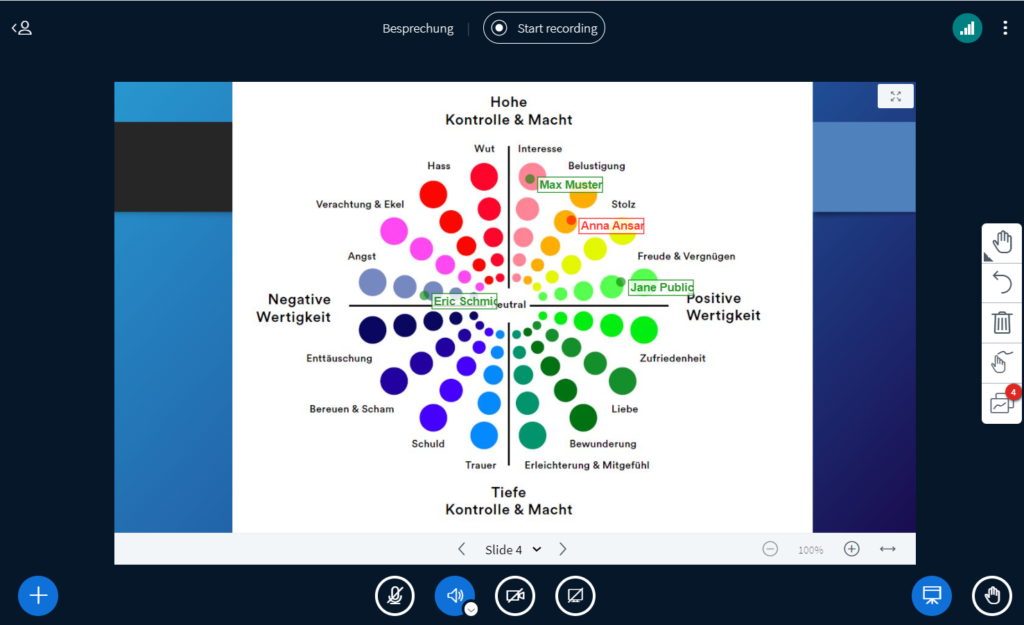The width and height of the screenshot is (1024, 625).
Task: Open the users list panel toggle
Action: coord(22,28)
